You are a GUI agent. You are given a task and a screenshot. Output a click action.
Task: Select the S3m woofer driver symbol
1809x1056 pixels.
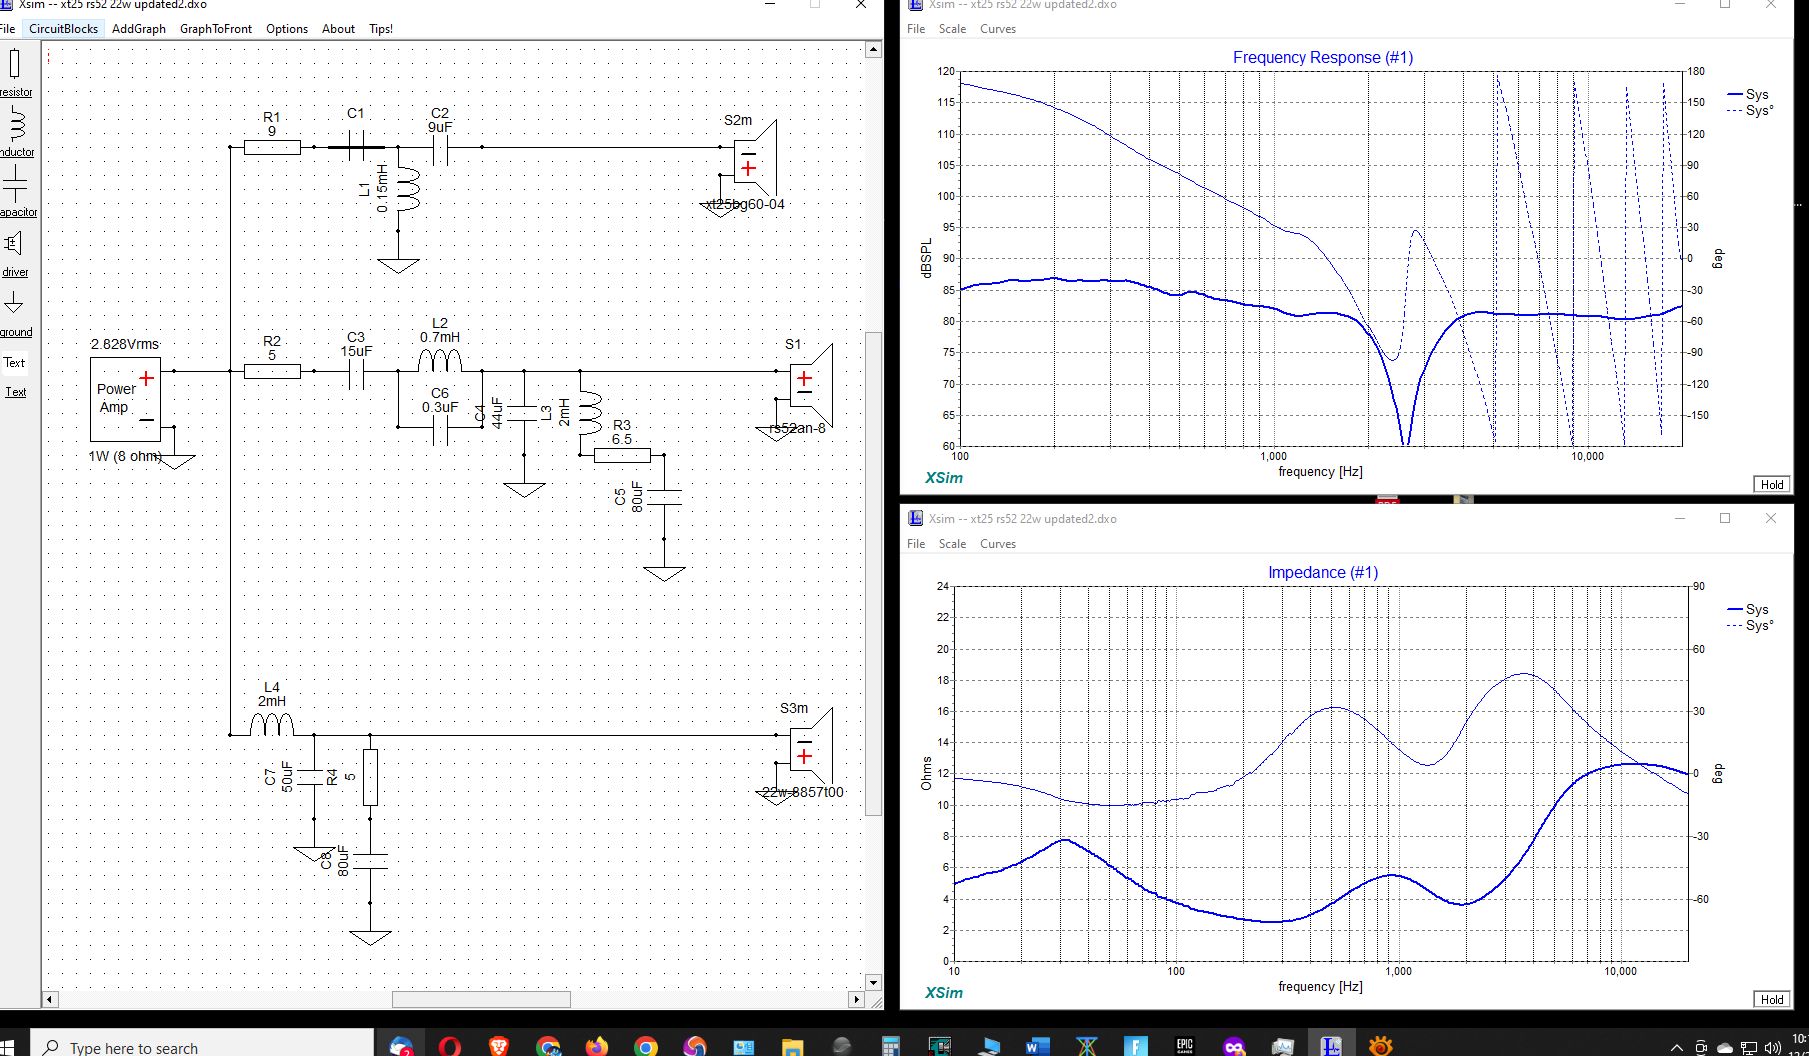point(811,748)
